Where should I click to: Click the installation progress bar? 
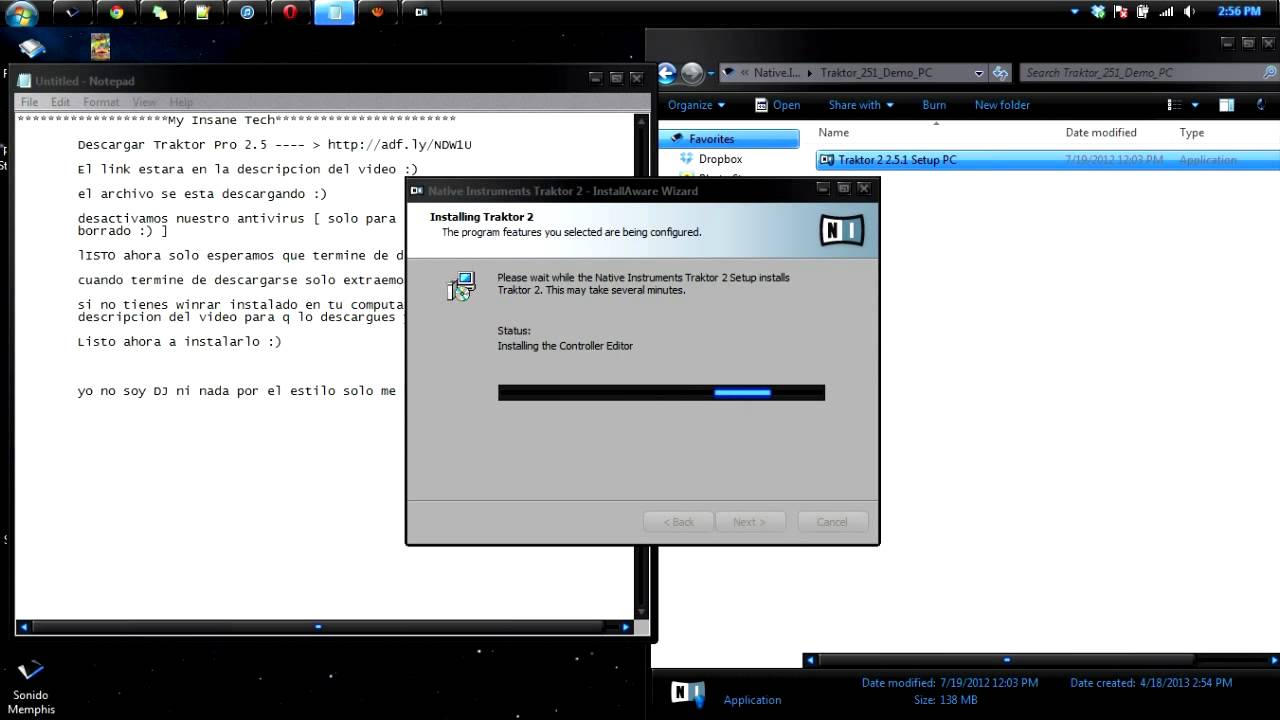(661, 393)
